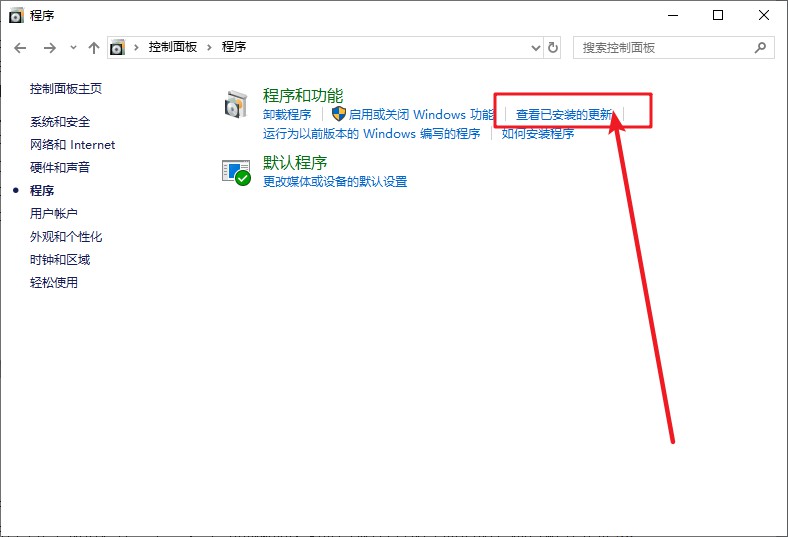Click the 默认程序 icon with green check
The image size is (788, 537).
pos(236,172)
